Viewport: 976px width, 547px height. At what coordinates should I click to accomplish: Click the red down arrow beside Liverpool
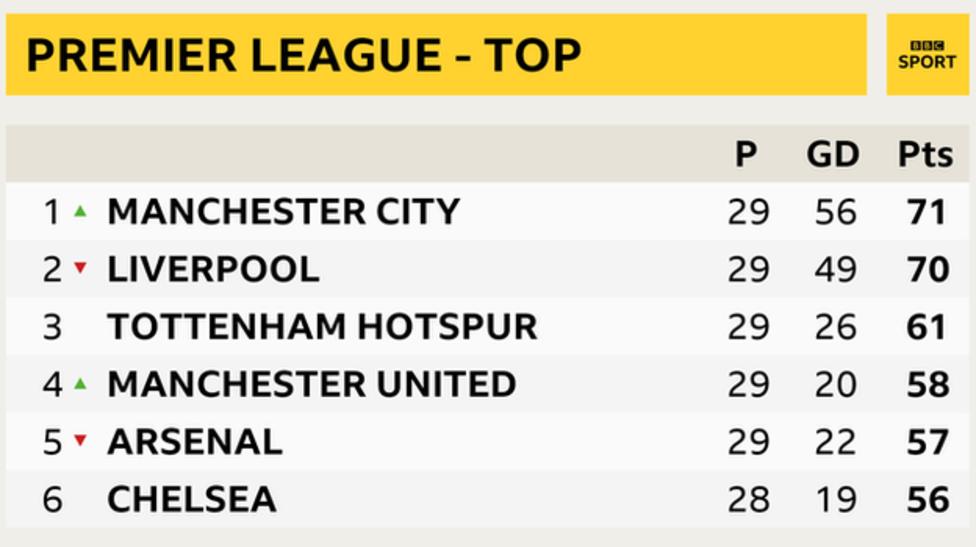tap(81, 269)
